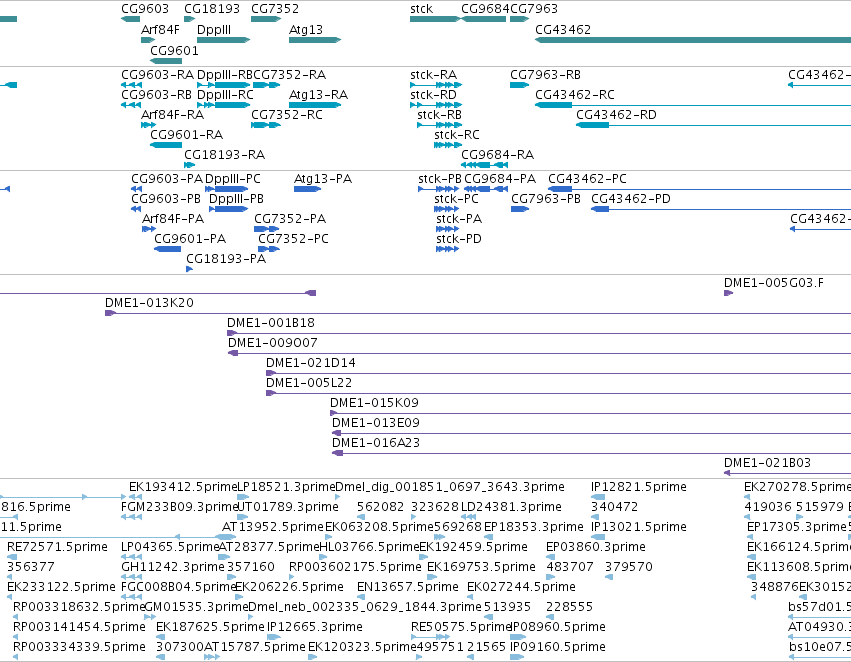Click the CG43462-RC transcript label

(575, 94)
